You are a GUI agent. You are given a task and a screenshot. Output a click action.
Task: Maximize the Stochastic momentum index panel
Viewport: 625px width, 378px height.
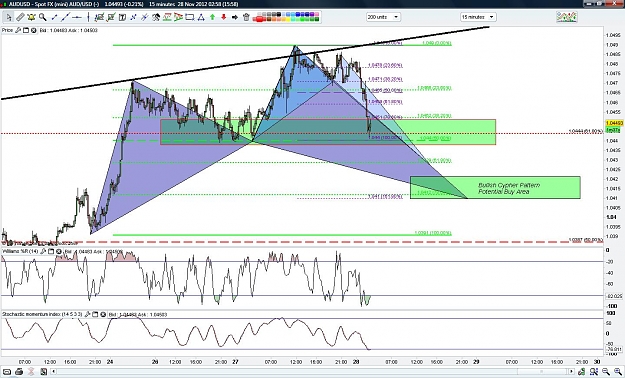95,314
